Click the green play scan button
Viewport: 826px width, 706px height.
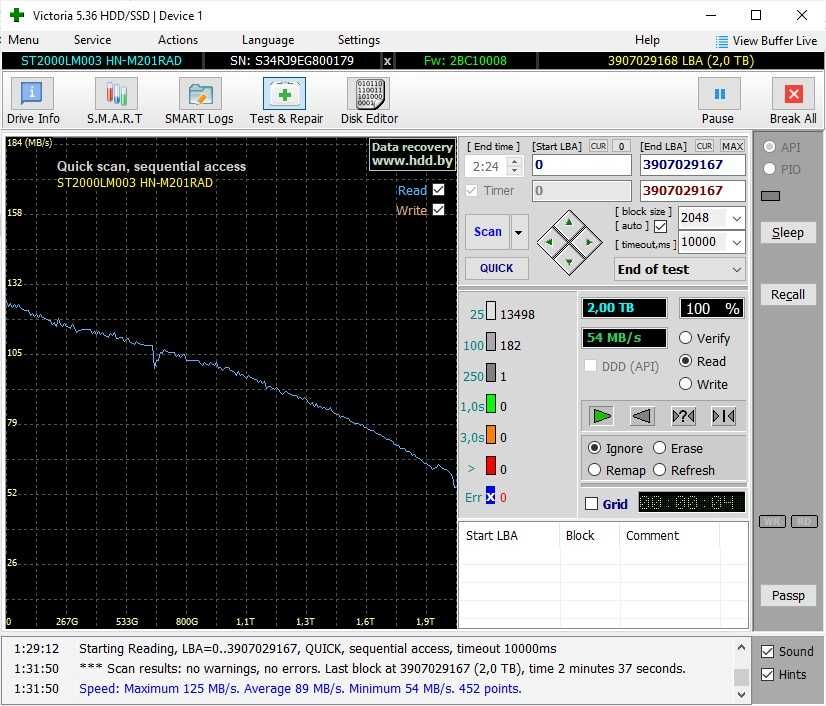pos(601,416)
